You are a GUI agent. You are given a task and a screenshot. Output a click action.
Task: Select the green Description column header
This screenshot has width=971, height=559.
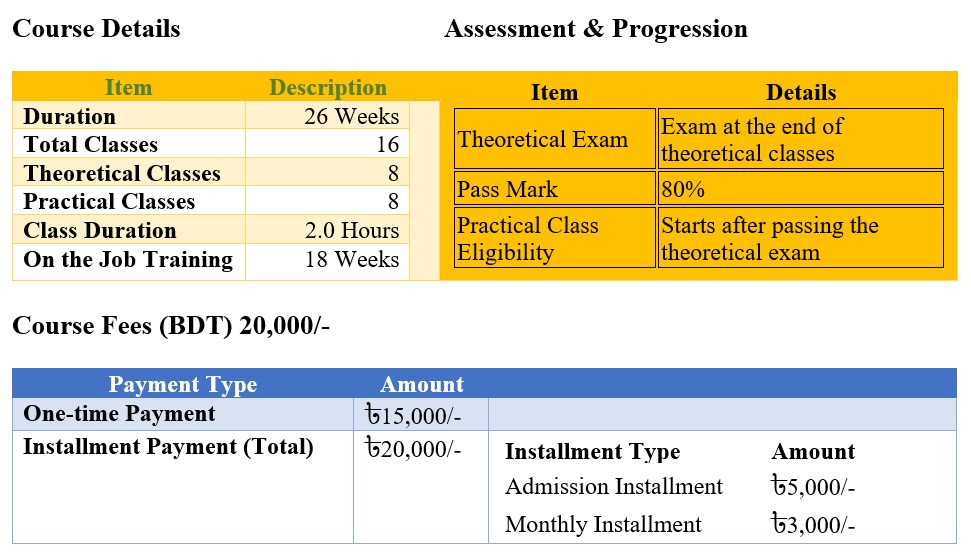[328, 88]
